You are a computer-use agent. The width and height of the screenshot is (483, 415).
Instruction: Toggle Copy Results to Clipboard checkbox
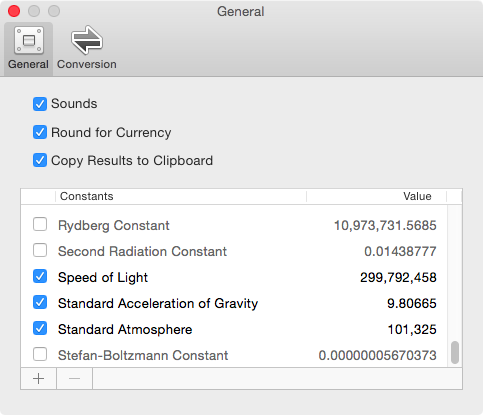pos(40,160)
